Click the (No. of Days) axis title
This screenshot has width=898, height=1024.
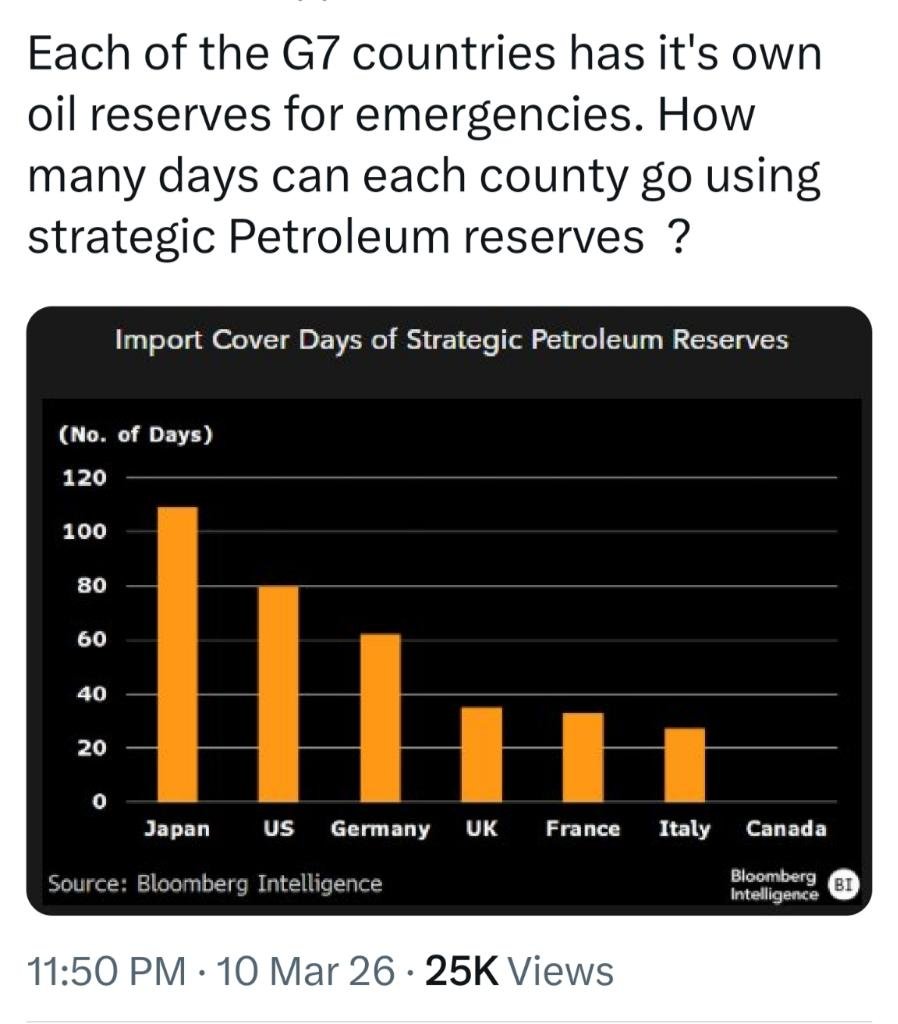136,435
